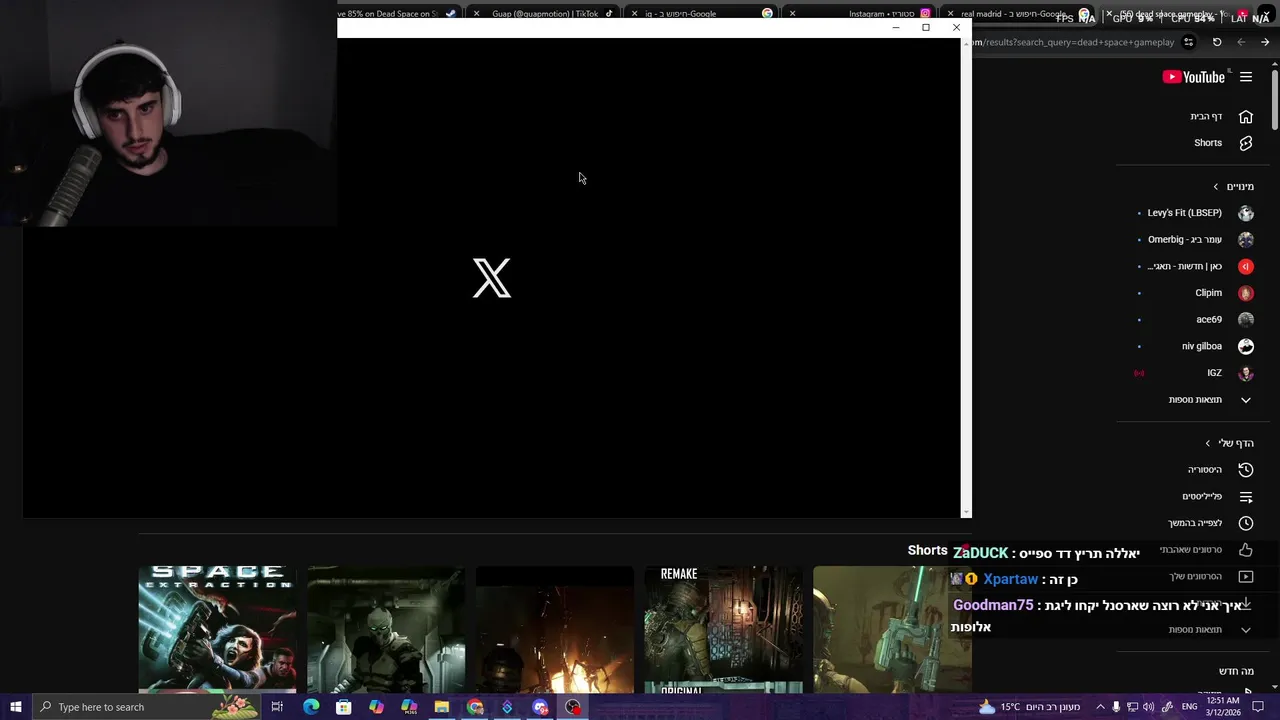1280x720 pixels.
Task: Close the Guap TikTok tab
Action: [x=476, y=14]
